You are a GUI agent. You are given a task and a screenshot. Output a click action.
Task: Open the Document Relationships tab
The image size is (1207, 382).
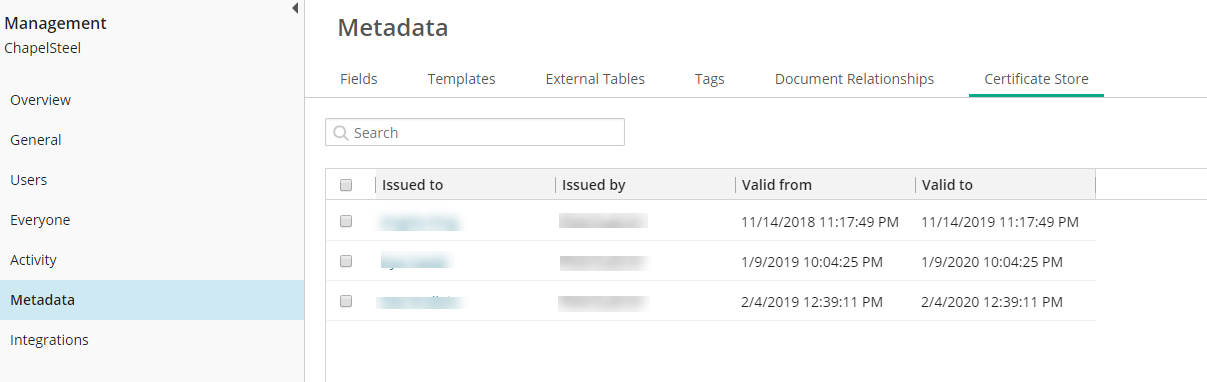click(854, 79)
